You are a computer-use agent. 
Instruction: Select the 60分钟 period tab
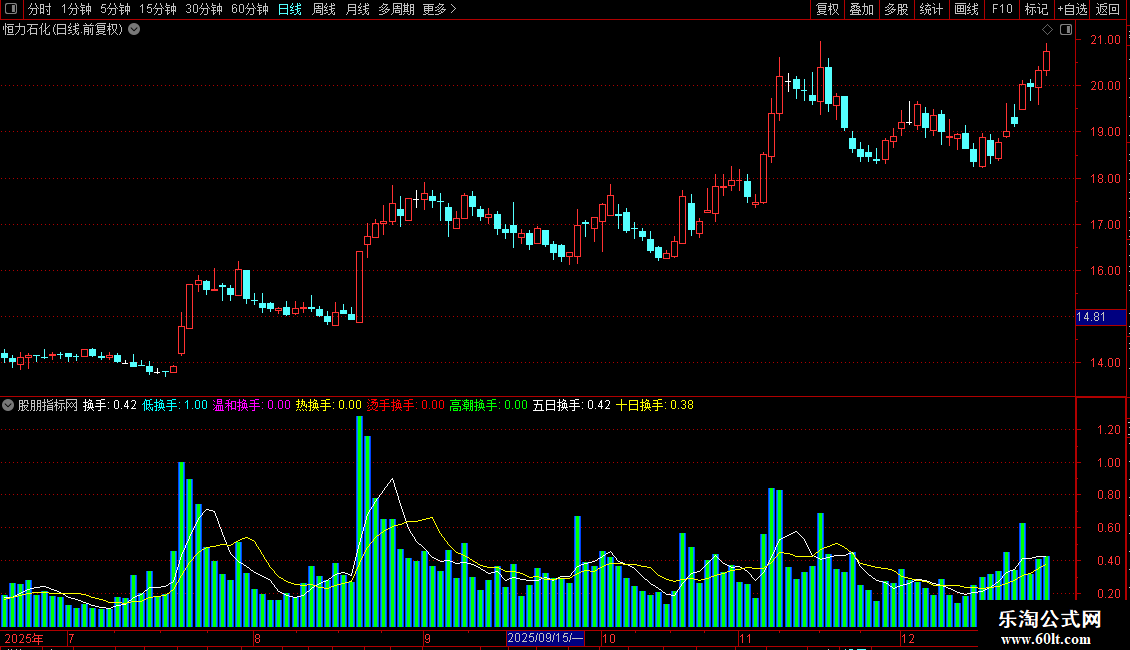pos(249,9)
